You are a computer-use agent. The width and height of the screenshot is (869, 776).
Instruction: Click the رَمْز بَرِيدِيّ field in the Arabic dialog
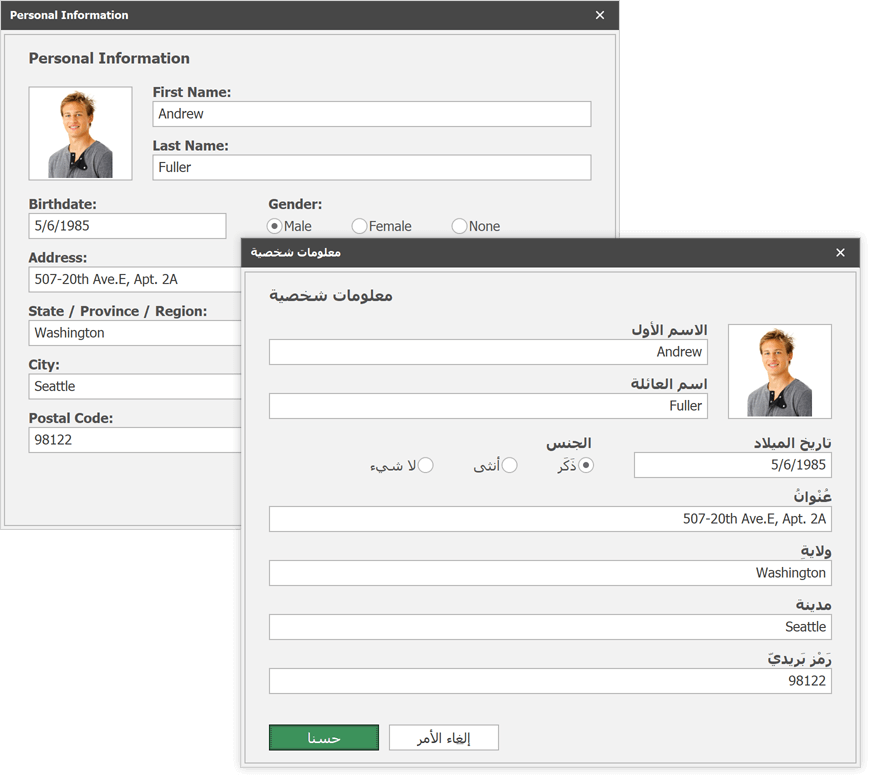pyautogui.click(x=550, y=681)
